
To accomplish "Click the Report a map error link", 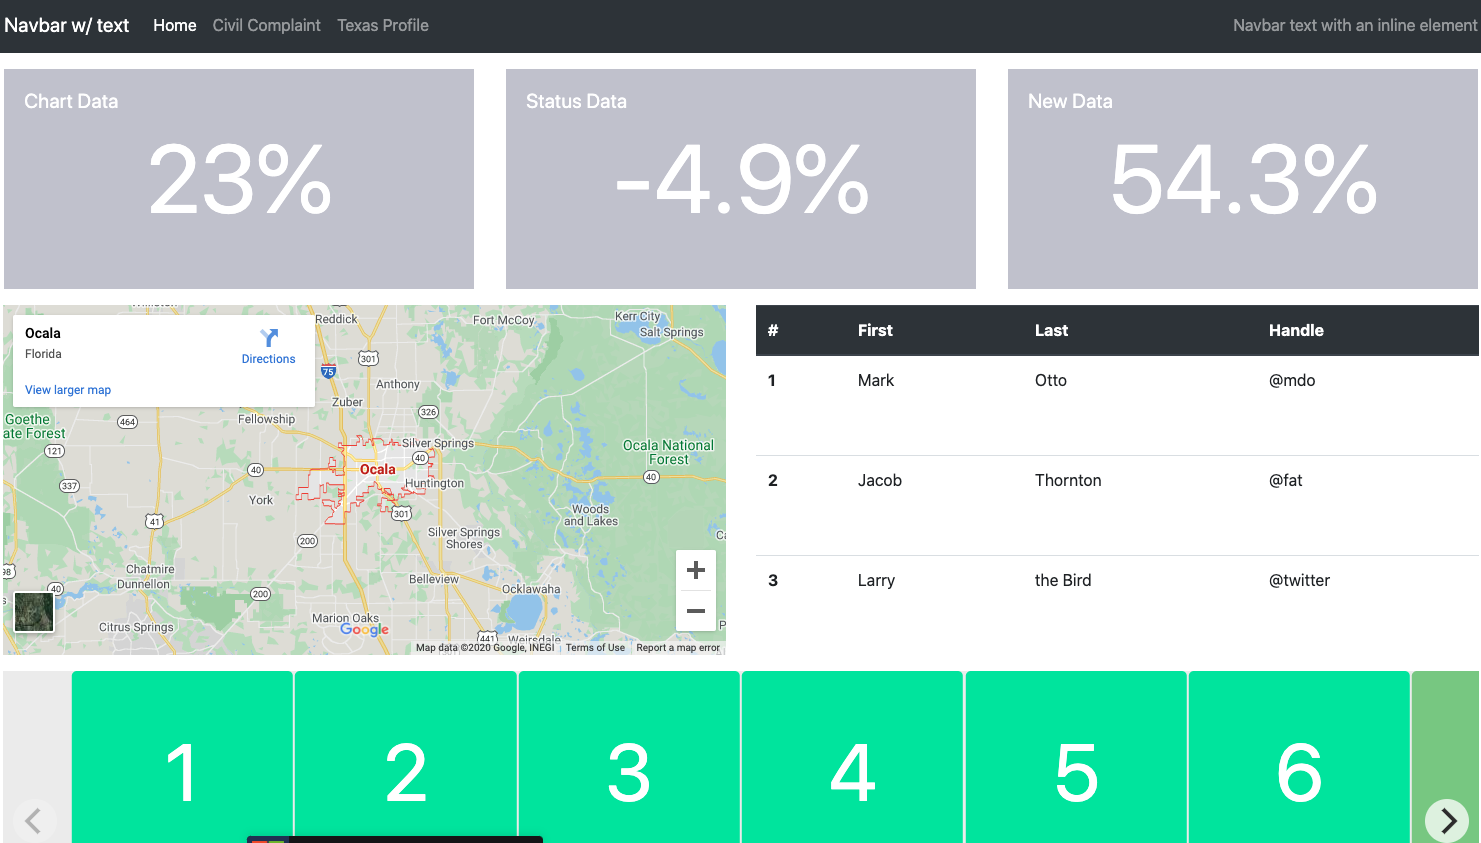I will pos(678,647).
